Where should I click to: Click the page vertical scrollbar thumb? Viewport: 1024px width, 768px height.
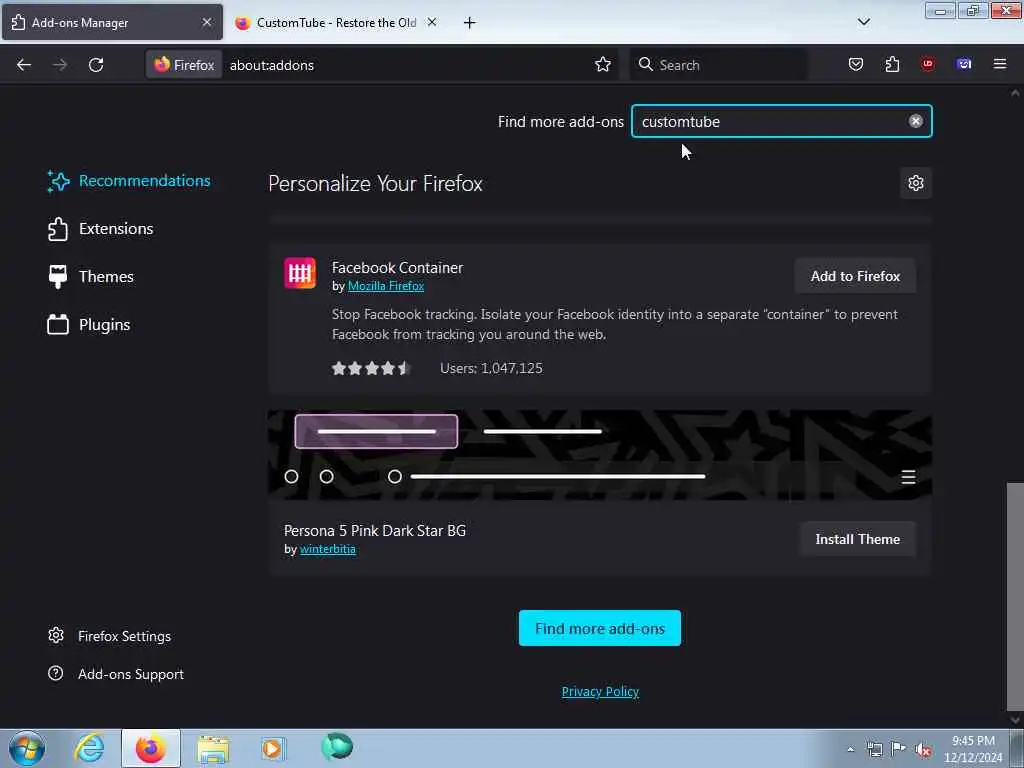tap(1015, 597)
